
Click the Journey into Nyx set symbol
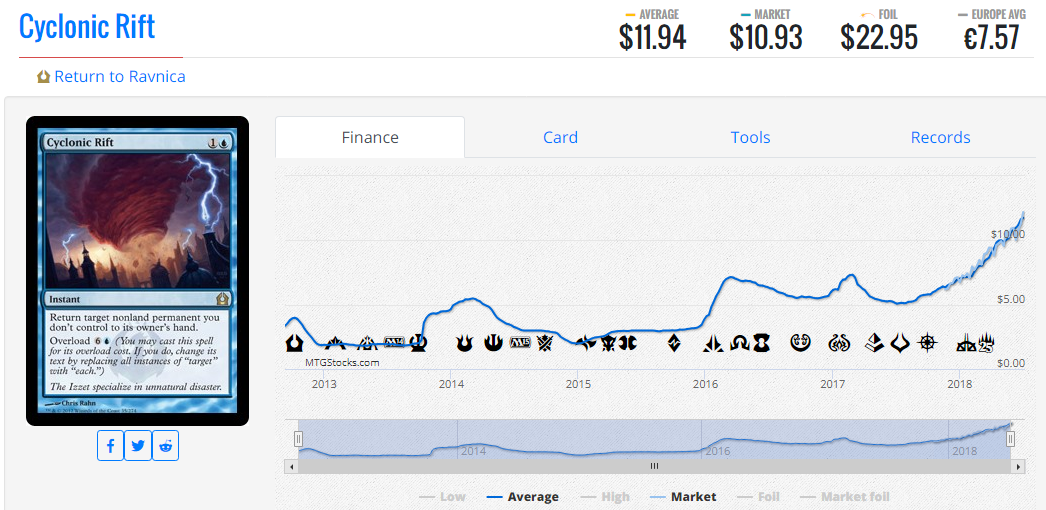[494, 343]
